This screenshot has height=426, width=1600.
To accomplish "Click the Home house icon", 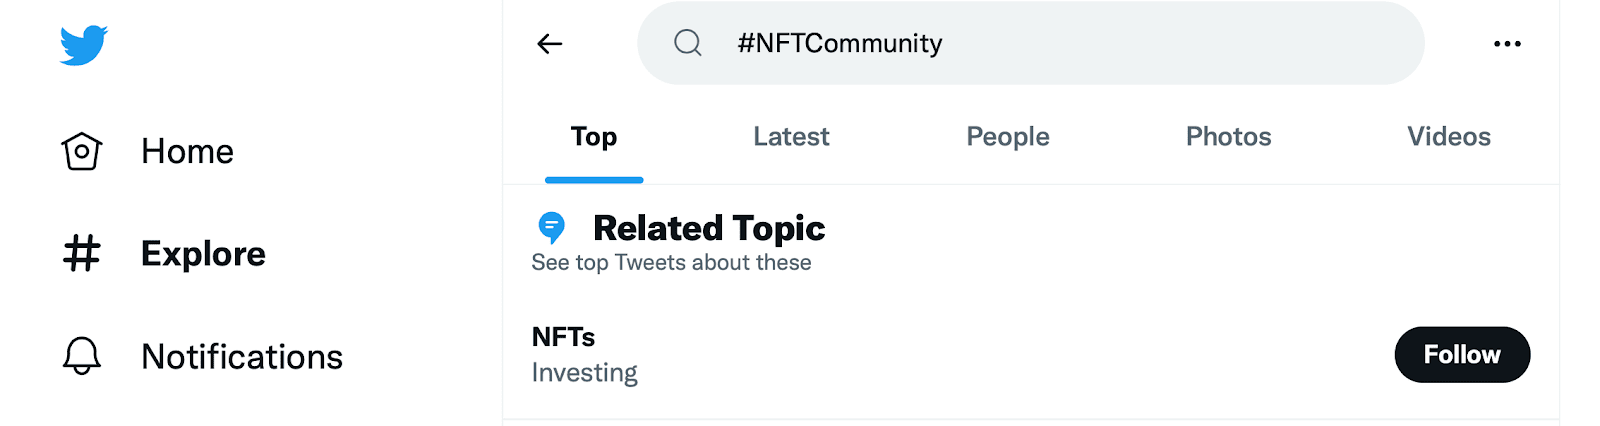I will [82, 152].
